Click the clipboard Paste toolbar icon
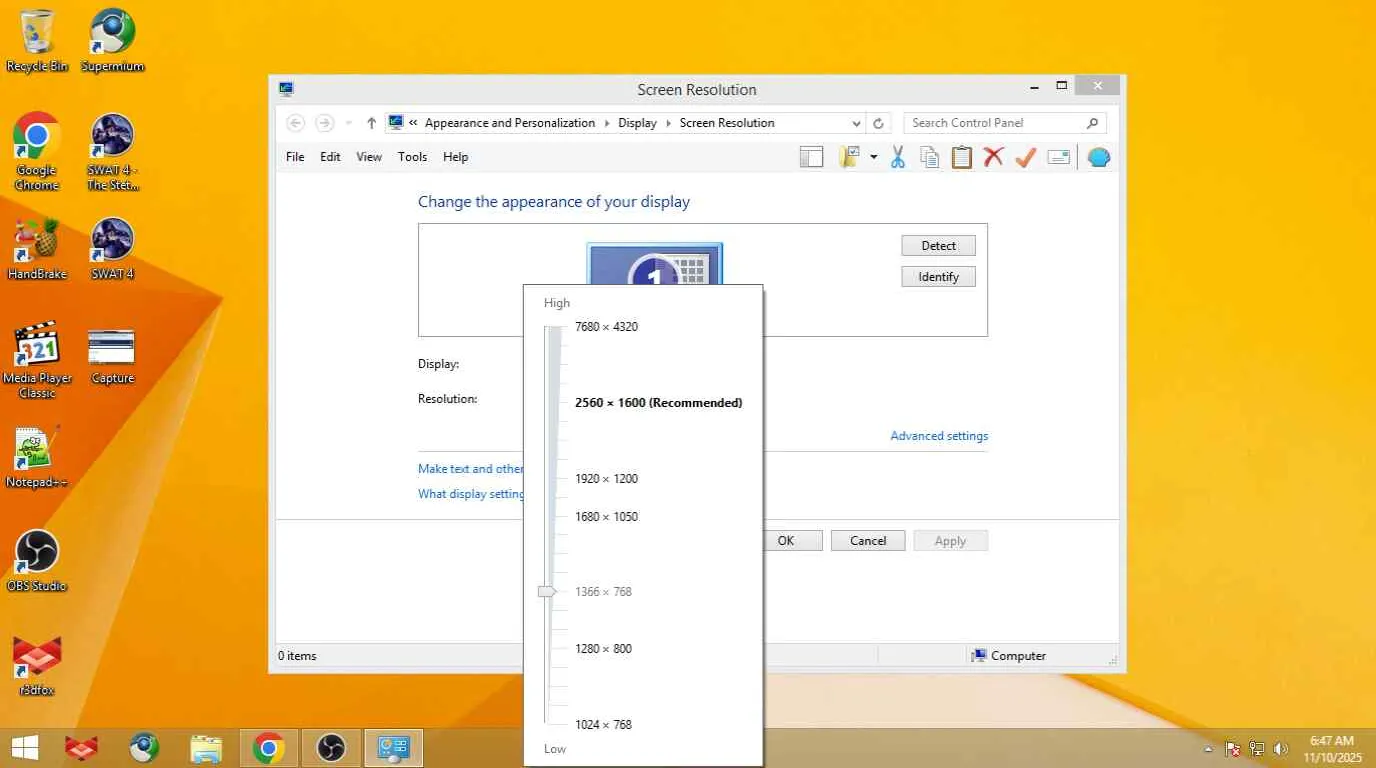Viewport: 1376px width, 768px height. coord(962,157)
